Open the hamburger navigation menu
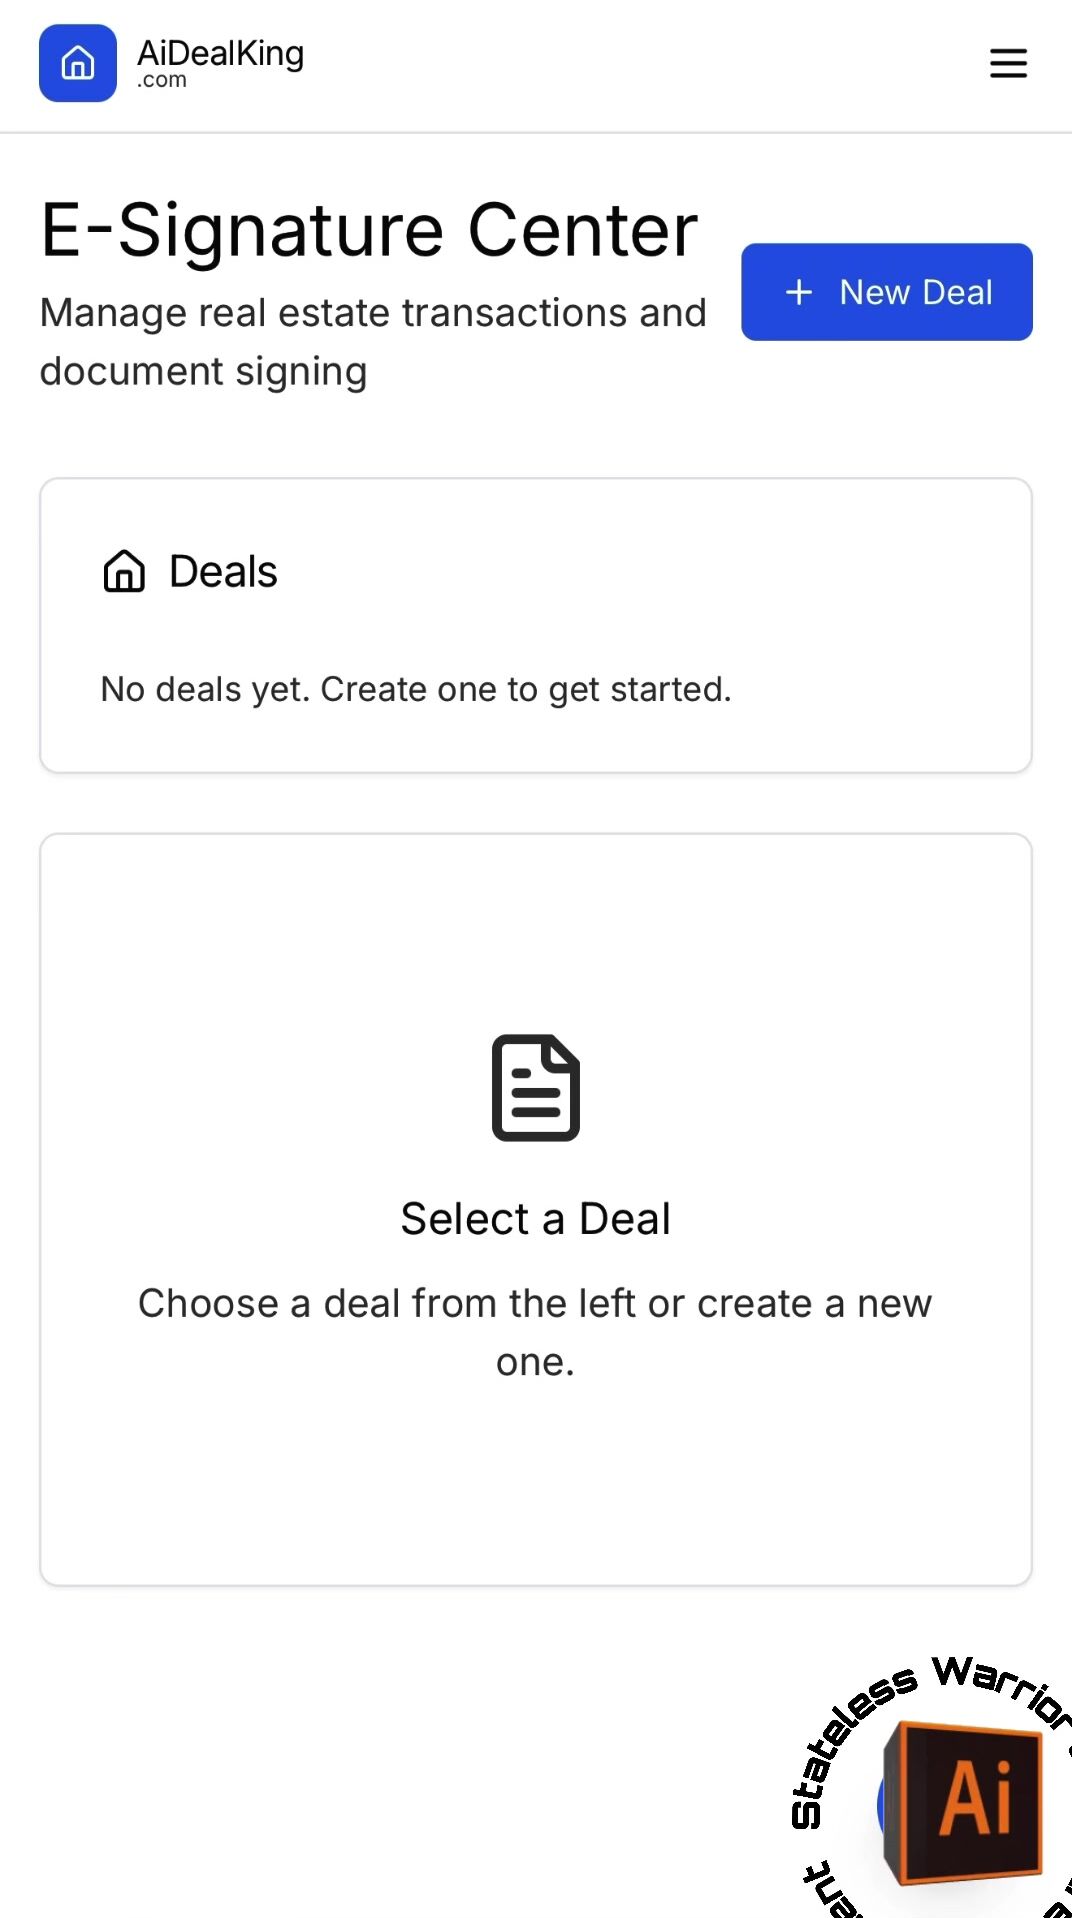1072x1918 pixels. (1008, 63)
